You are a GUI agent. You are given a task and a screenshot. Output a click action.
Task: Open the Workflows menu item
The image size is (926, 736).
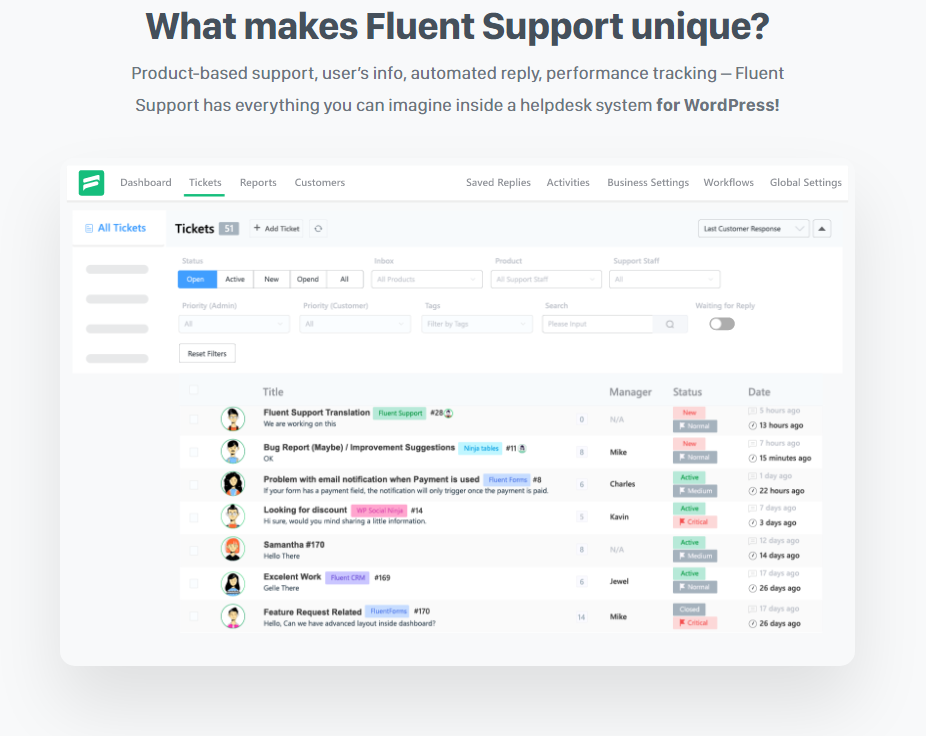728,183
